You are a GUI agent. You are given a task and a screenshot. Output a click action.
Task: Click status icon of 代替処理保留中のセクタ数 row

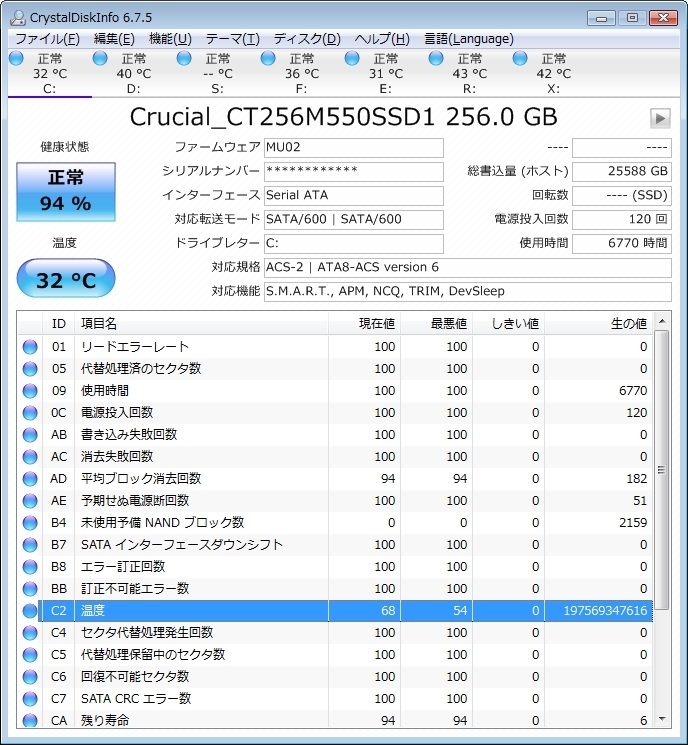point(30,655)
